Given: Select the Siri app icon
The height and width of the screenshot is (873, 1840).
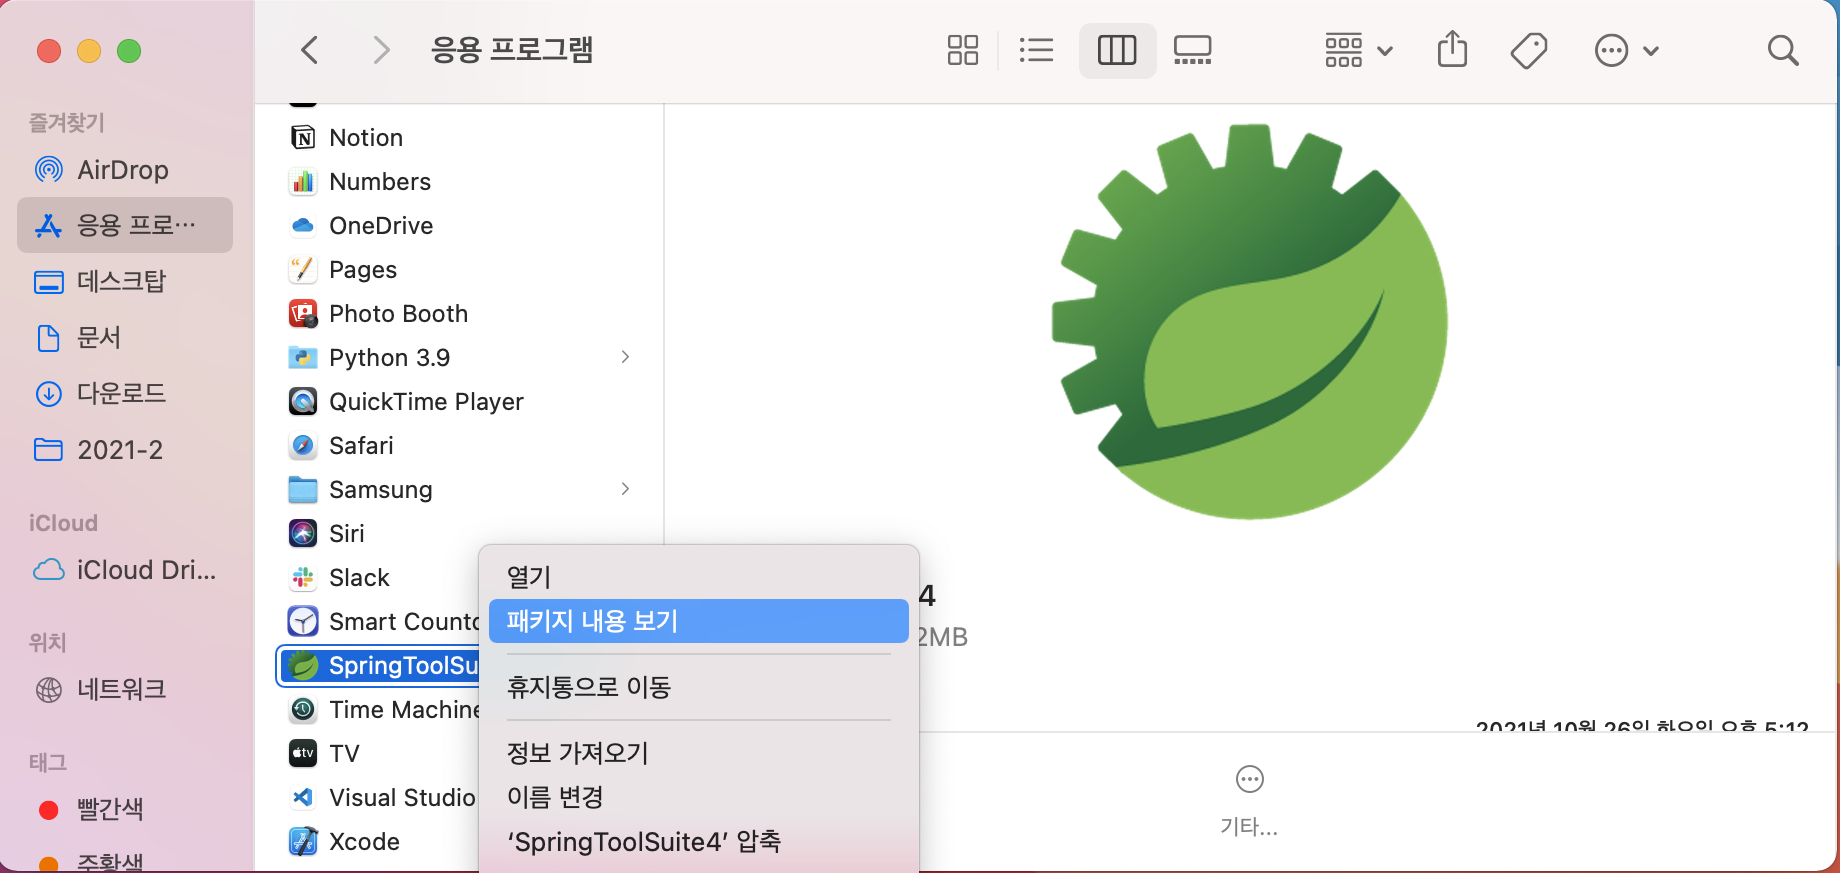Looking at the screenshot, I should point(303,534).
